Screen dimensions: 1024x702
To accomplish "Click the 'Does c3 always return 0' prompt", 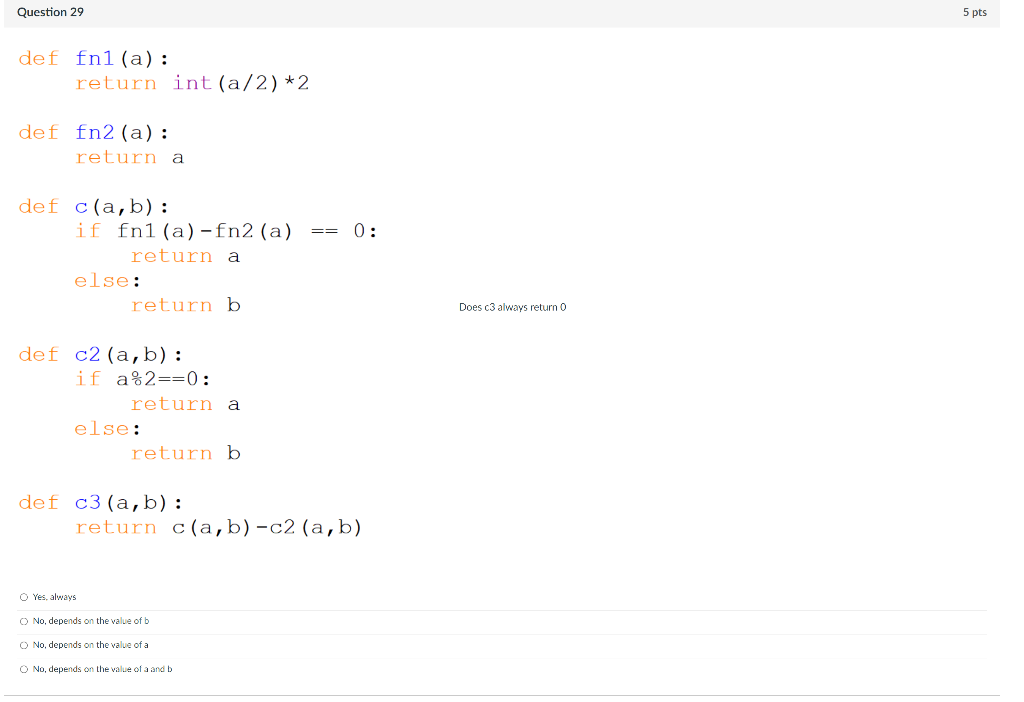I will coord(513,307).
